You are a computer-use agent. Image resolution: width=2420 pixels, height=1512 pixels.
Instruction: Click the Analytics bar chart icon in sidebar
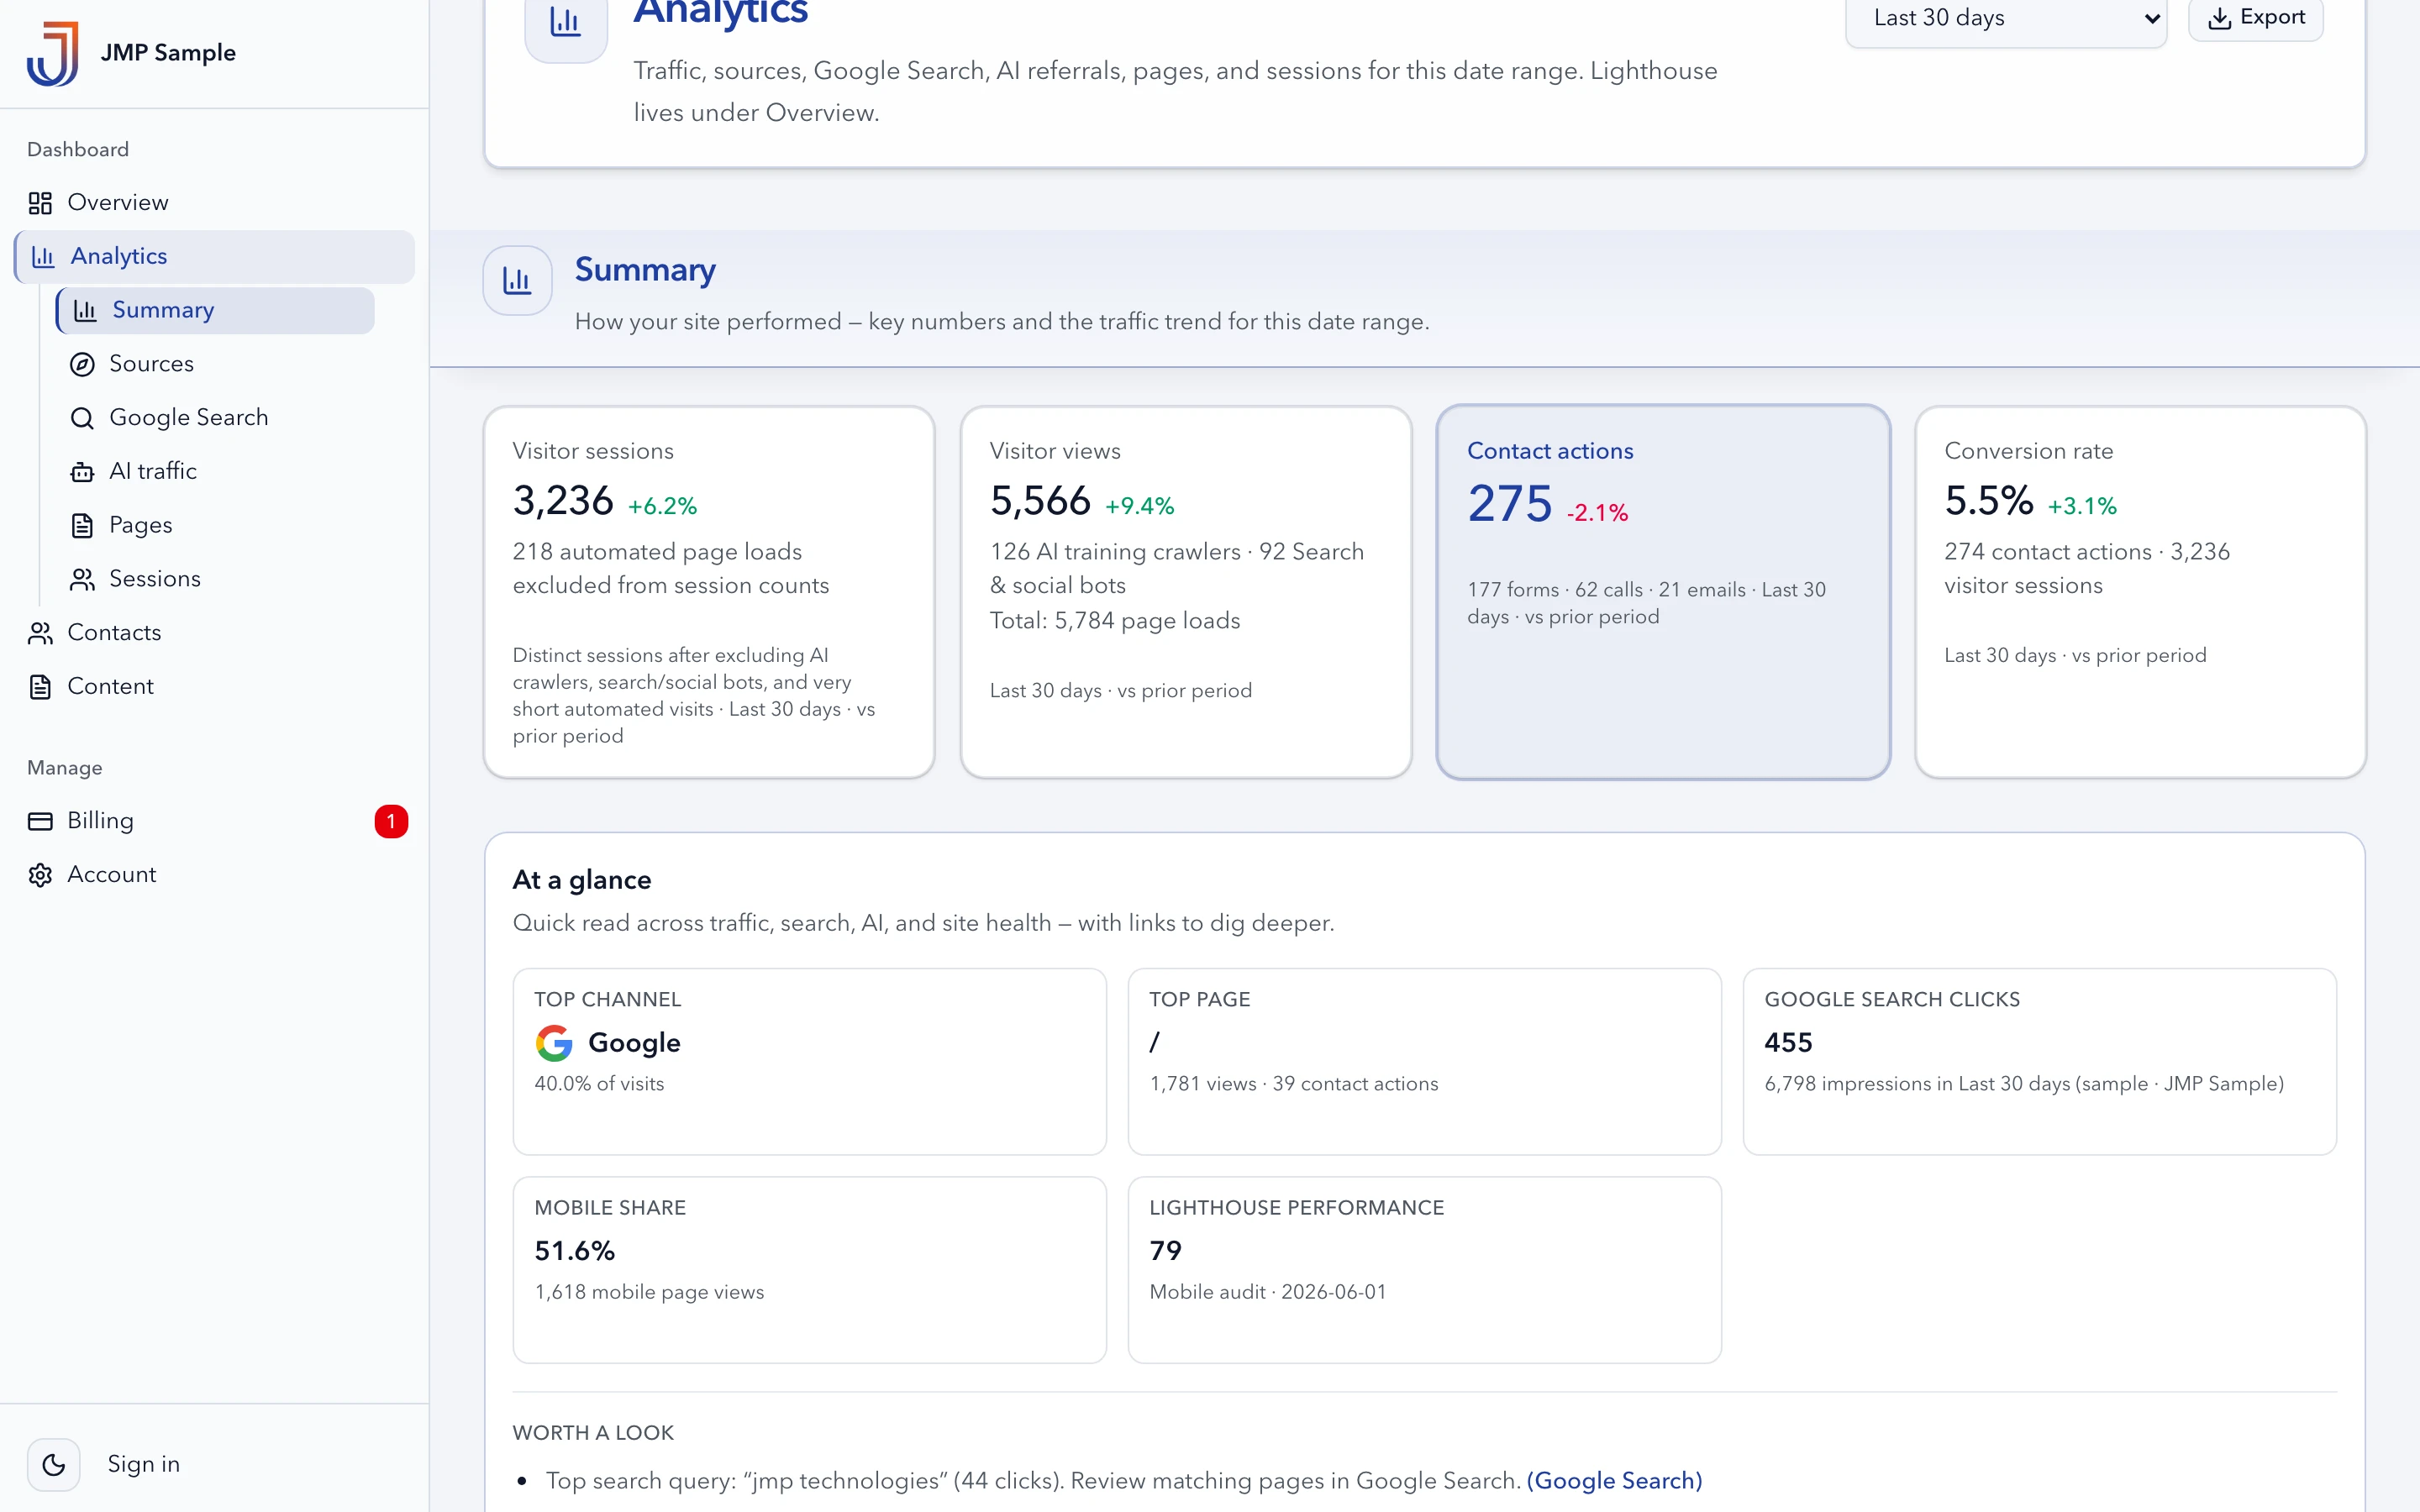(x=43, y=257)
